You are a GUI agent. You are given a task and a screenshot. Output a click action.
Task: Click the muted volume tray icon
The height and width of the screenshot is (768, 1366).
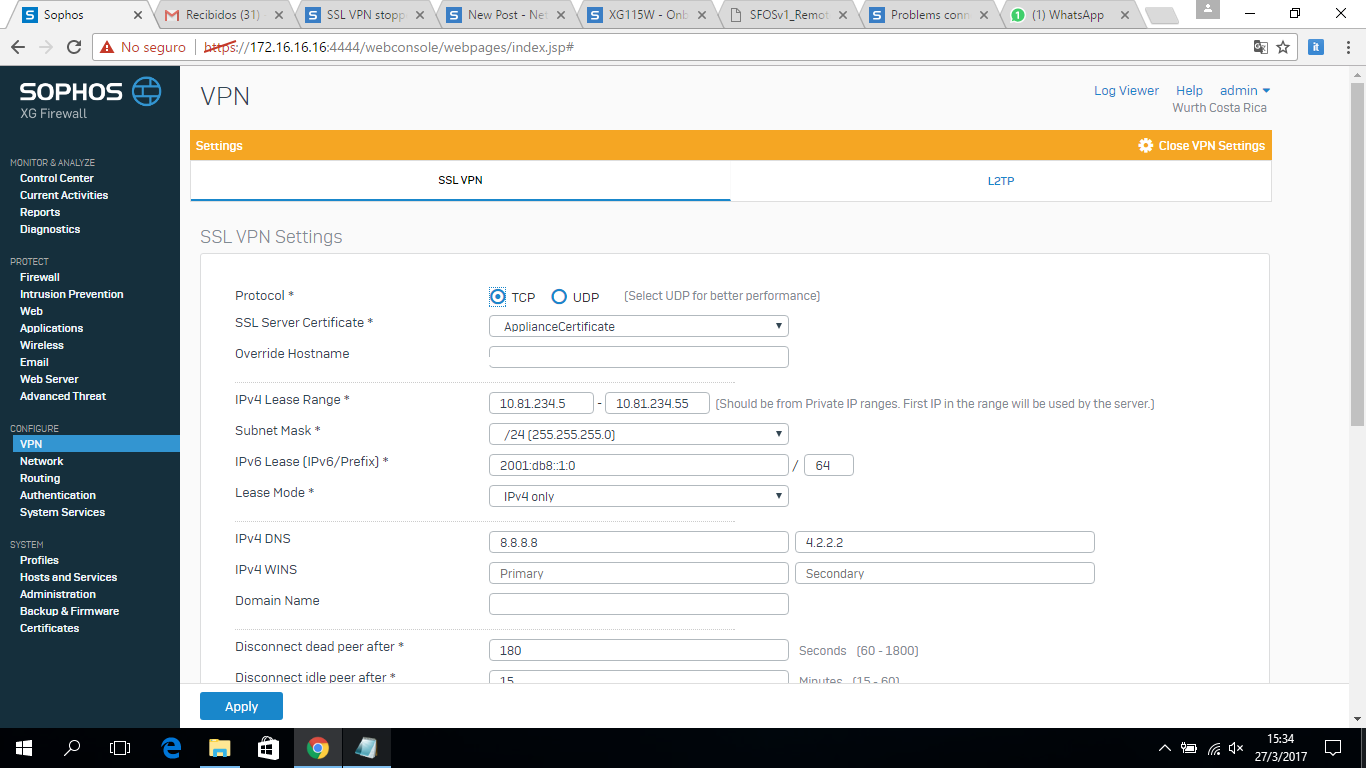[1236, 748]
